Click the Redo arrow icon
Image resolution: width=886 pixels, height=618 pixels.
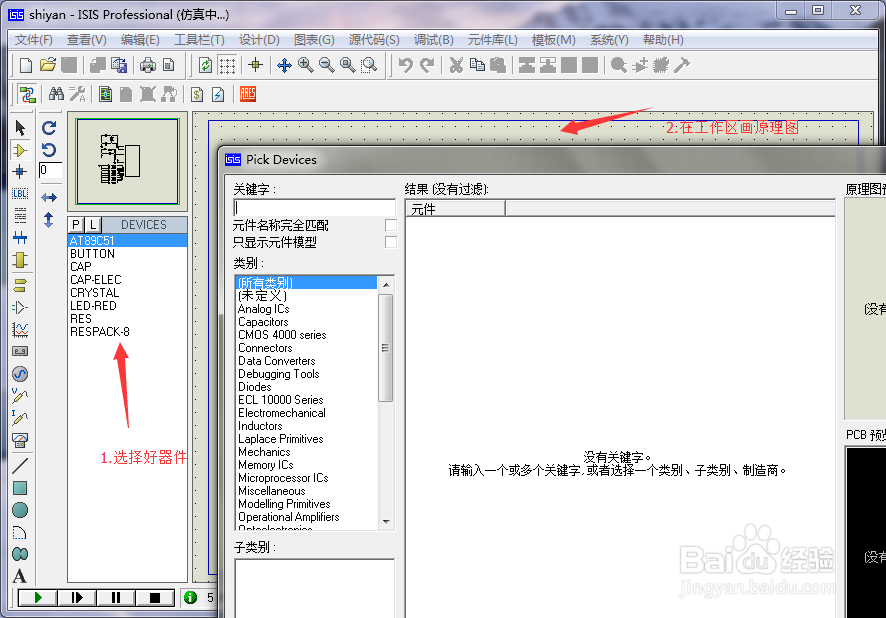[x=427, y=65]
